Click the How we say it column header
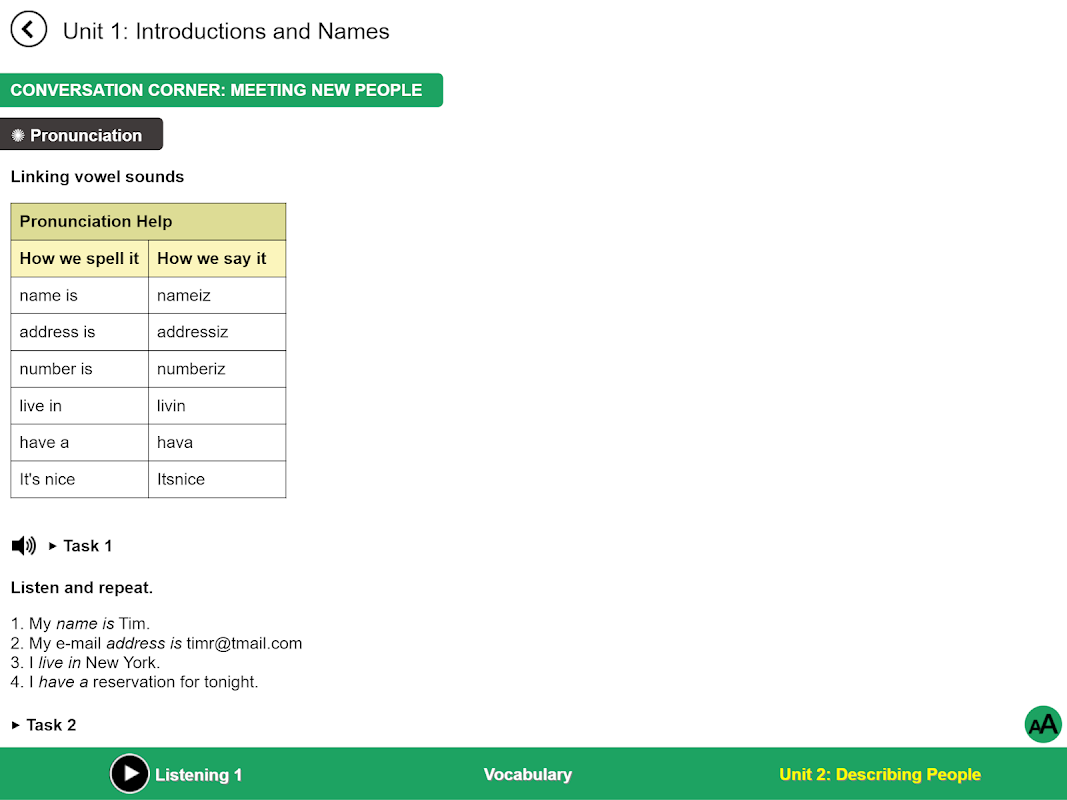This screenshot has height=800, width=1067. tap(217, 259)
